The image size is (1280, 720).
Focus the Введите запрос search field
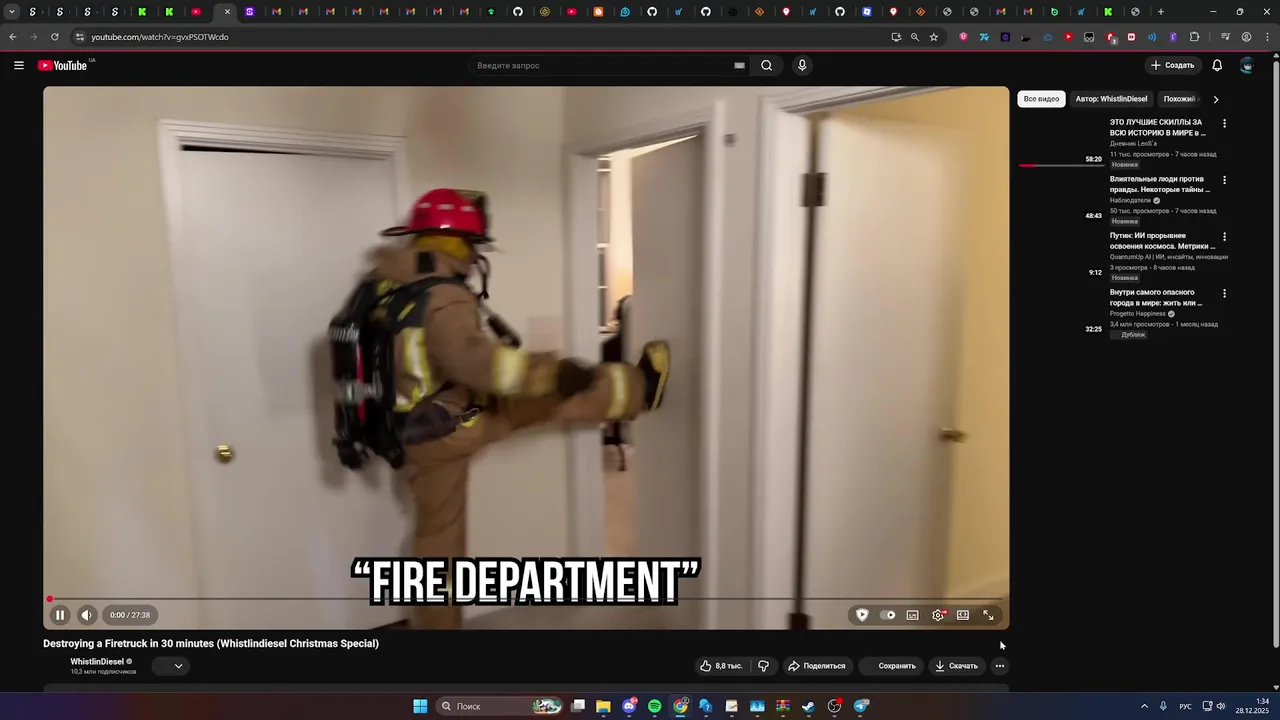coord(604,65)
